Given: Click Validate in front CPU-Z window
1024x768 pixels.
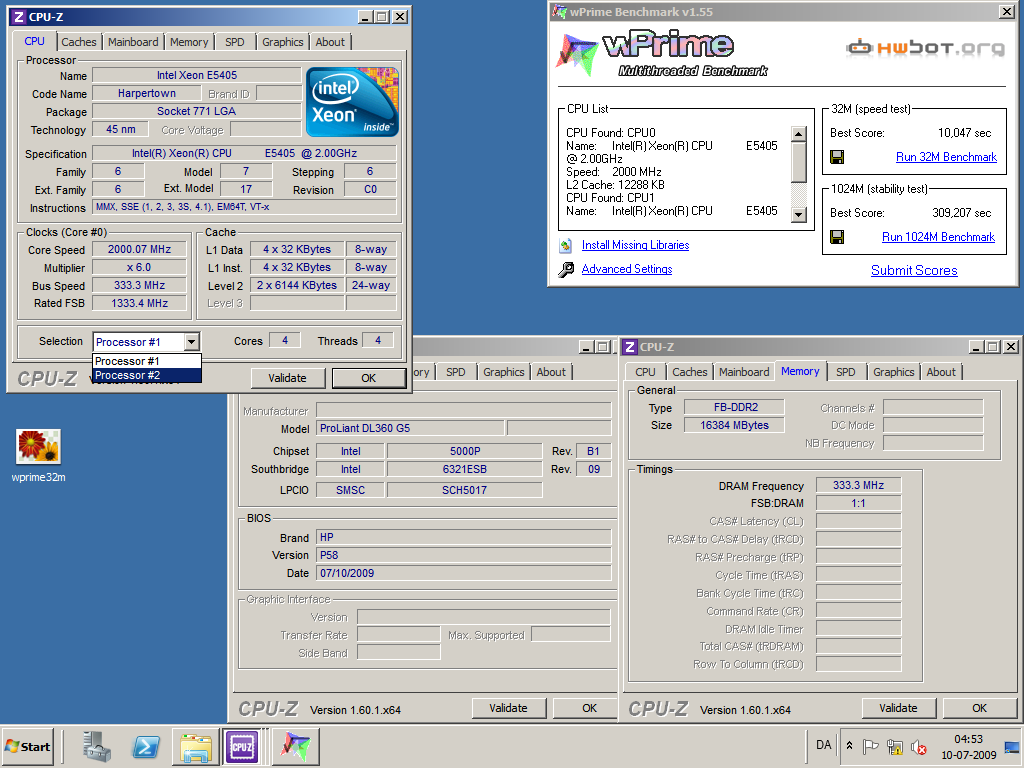Looking at the screenshot, I should pos(287,377).
